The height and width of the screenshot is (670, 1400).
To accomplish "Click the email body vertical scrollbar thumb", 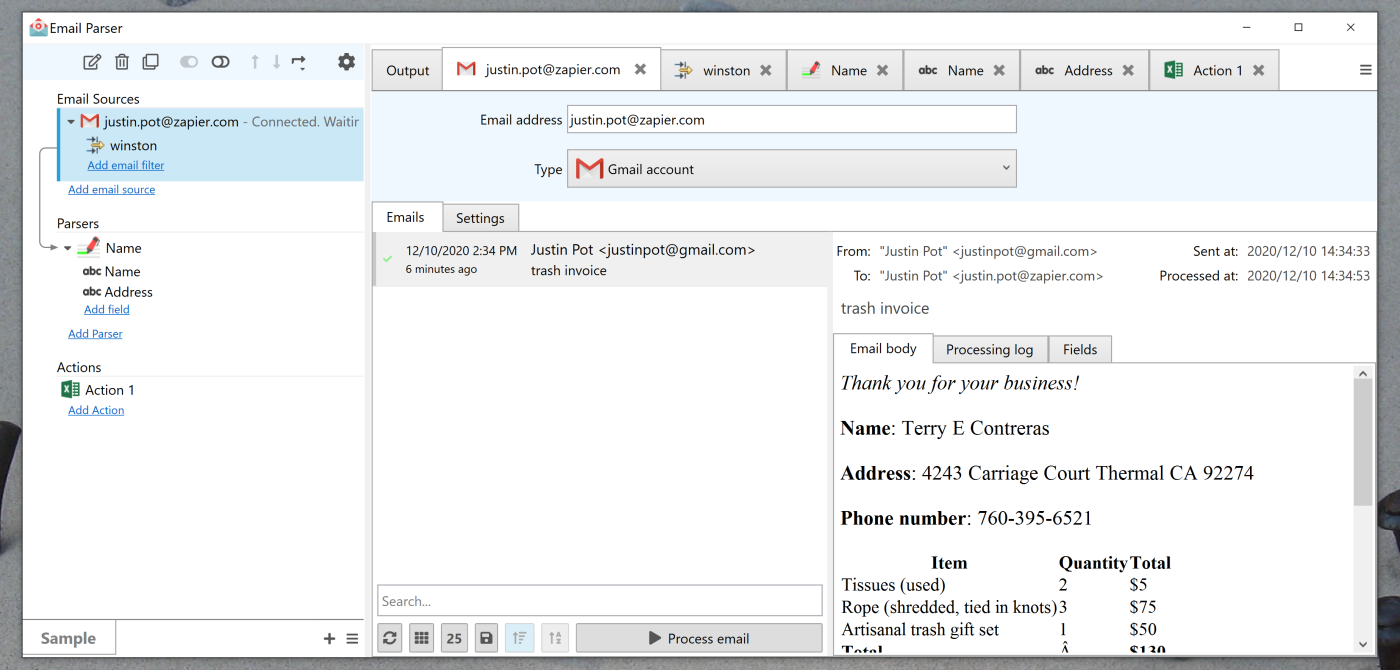I will (x=1363, y=442).
